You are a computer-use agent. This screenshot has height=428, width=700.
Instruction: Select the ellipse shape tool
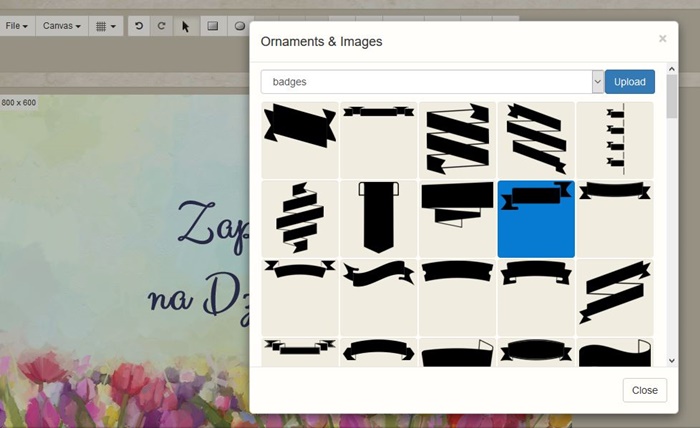240,26
